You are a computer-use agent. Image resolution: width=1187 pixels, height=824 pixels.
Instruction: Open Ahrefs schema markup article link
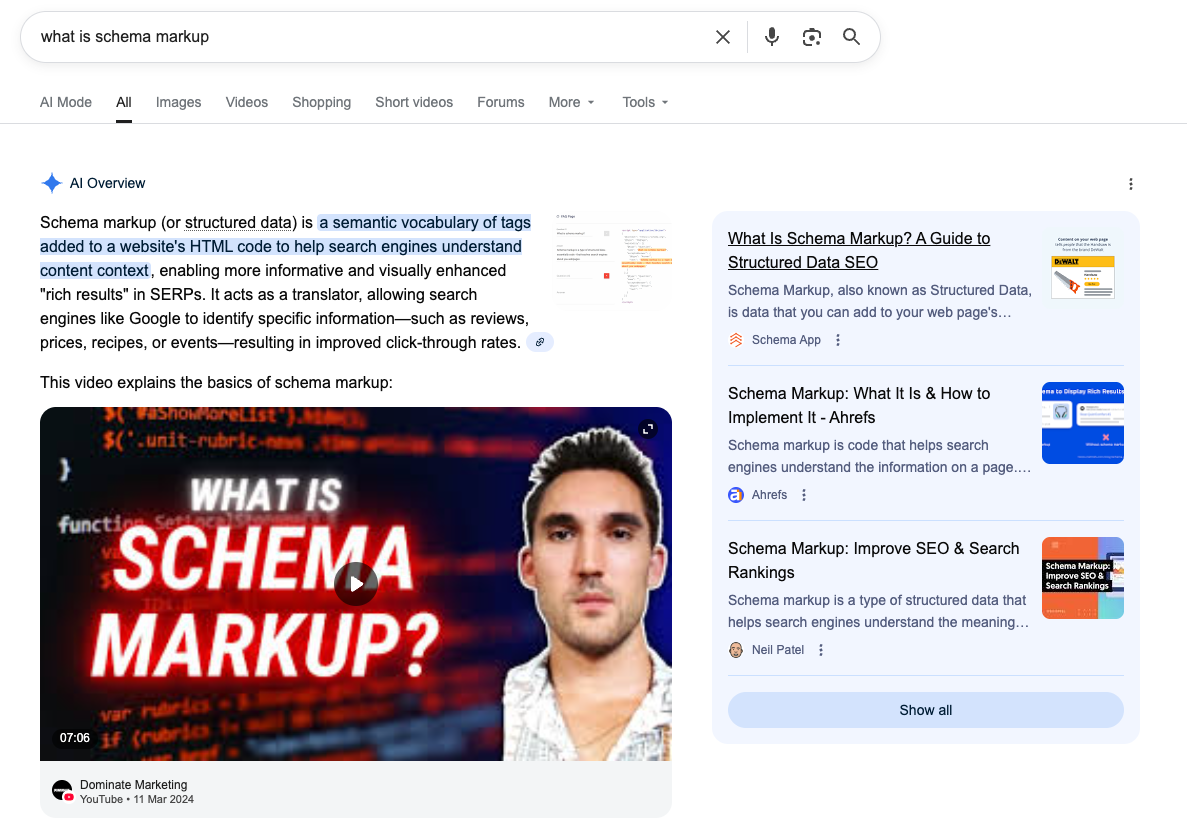pyautogui.click(x=858, y=405)
